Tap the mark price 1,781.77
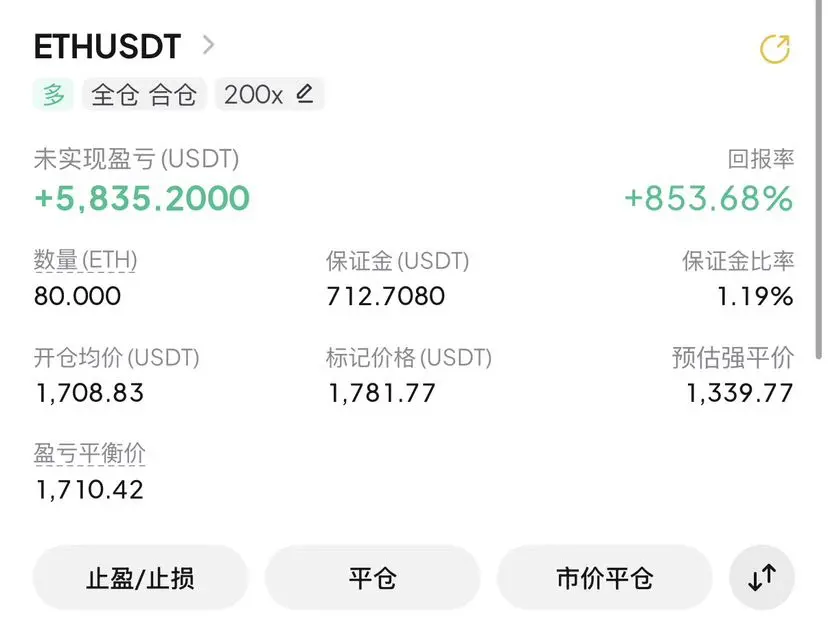Screen dimensions: 828x622 381,393
